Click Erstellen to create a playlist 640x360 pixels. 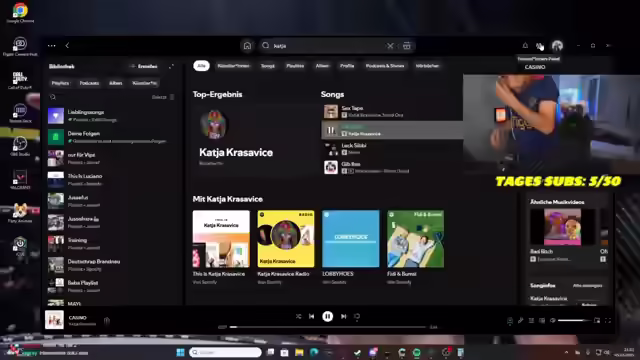(144, 66)
